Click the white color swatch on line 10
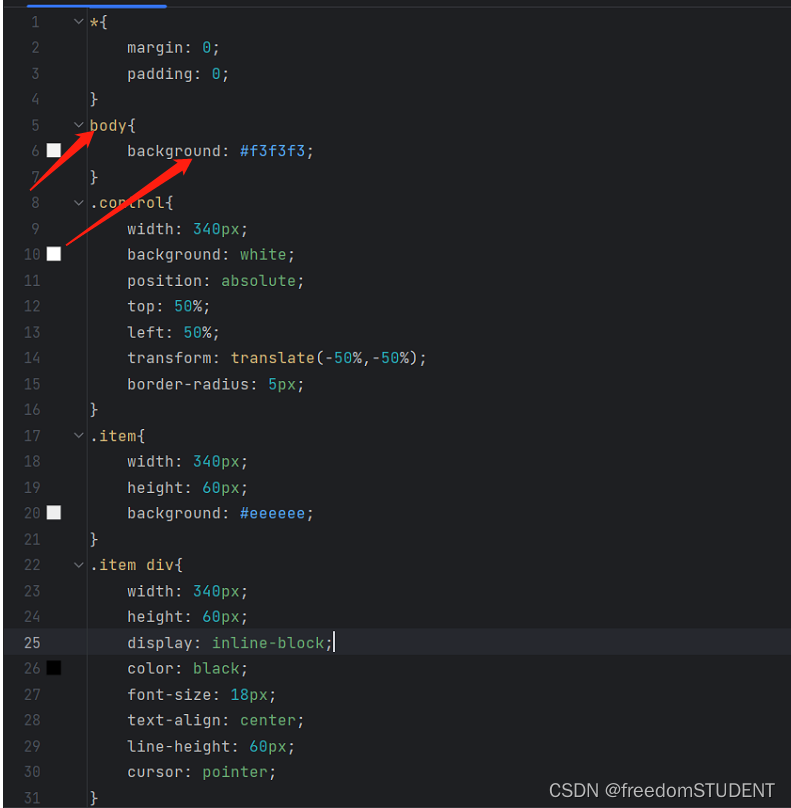Screen dimensions: 791x808 [x=54, y=254]
